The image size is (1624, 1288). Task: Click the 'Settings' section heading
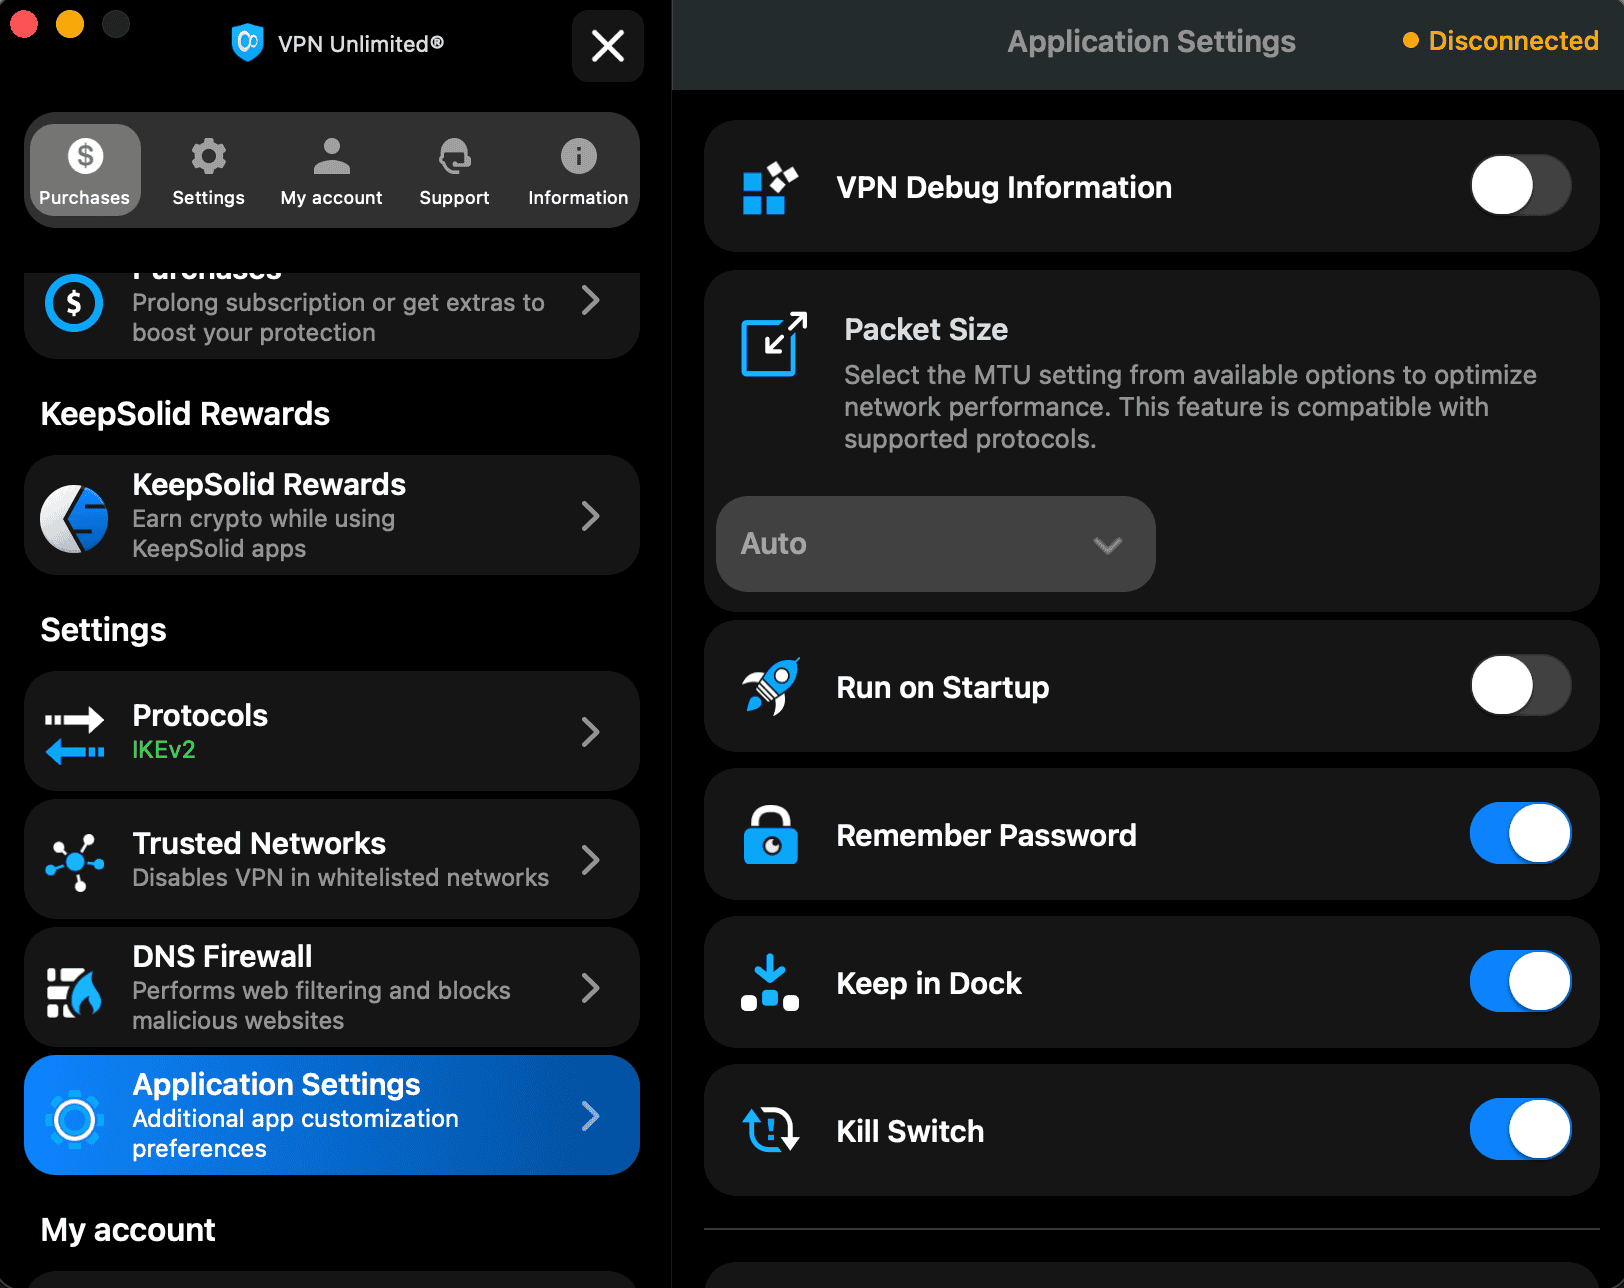pos(103,630)
